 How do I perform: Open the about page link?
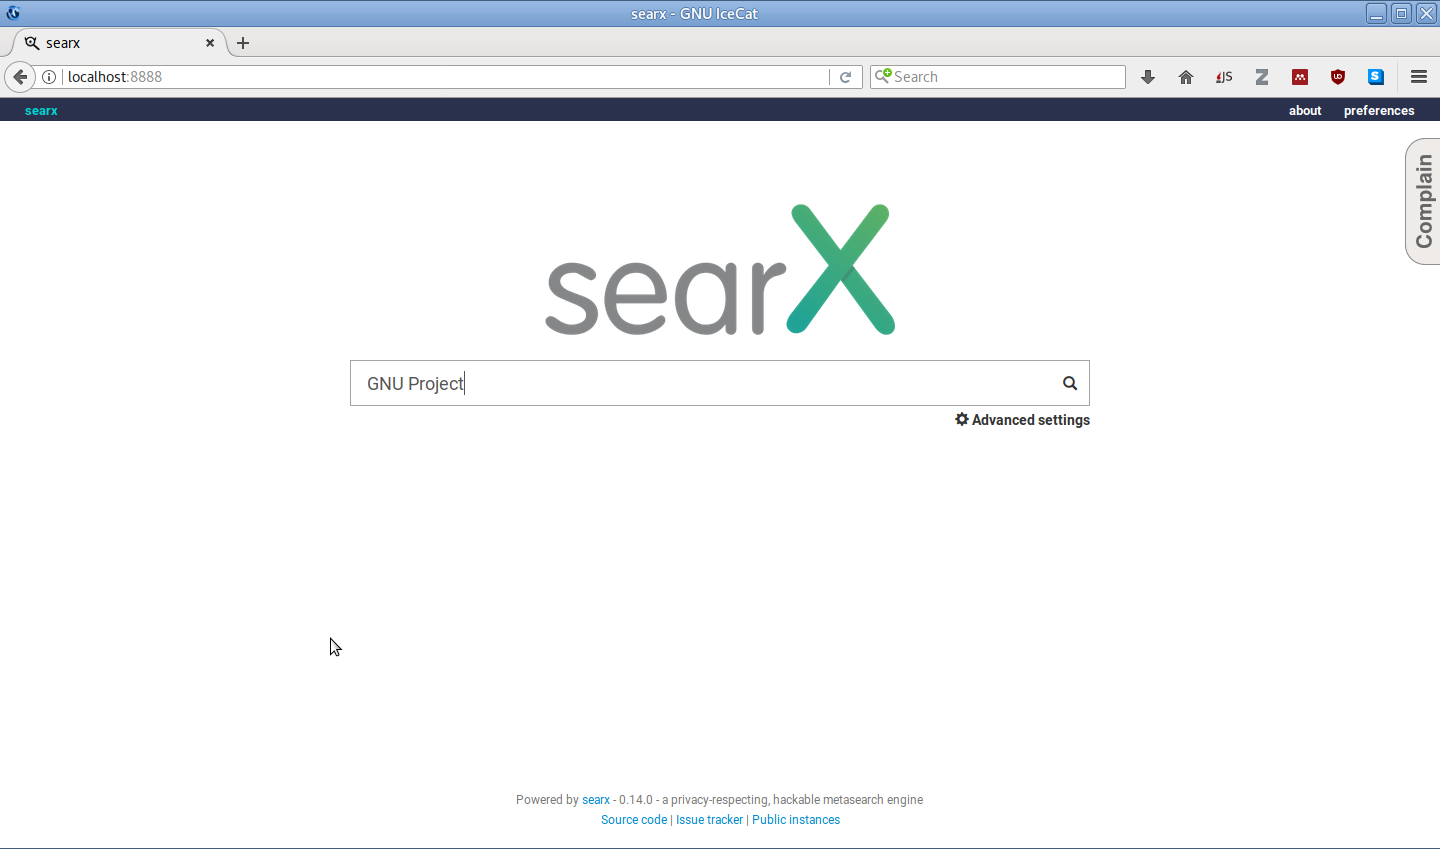pyautogui.click(x=1304, y=111)
